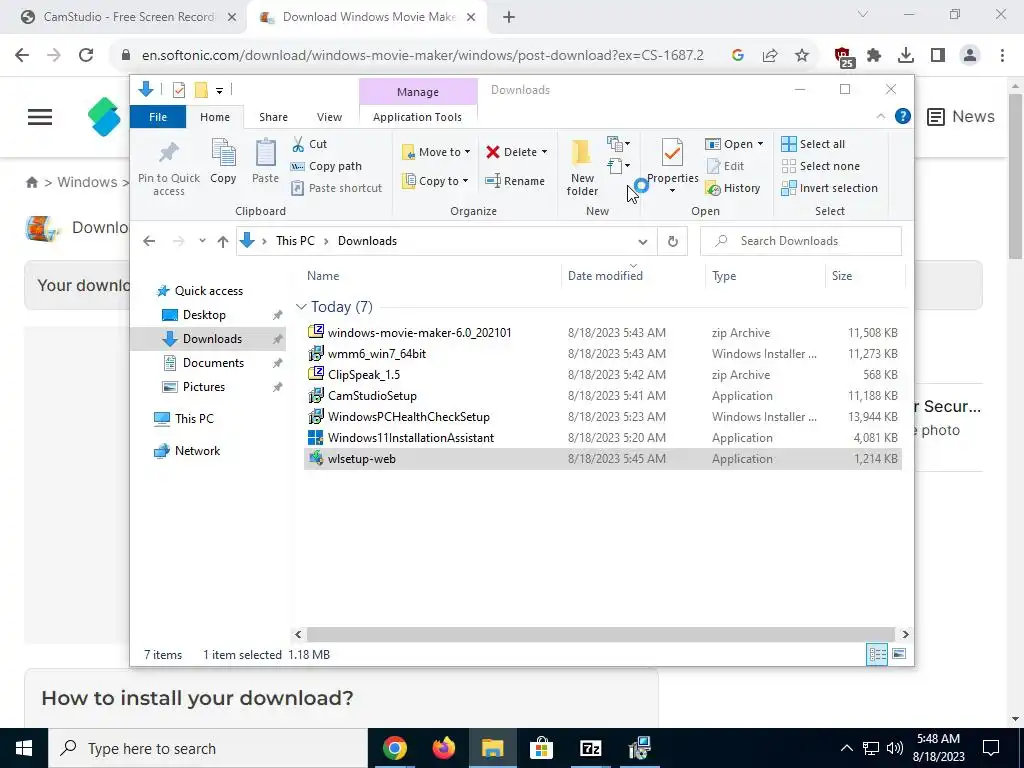Create a New folder from the ribbon
This screenshot has height=768, width=1024.
[582, 167]
